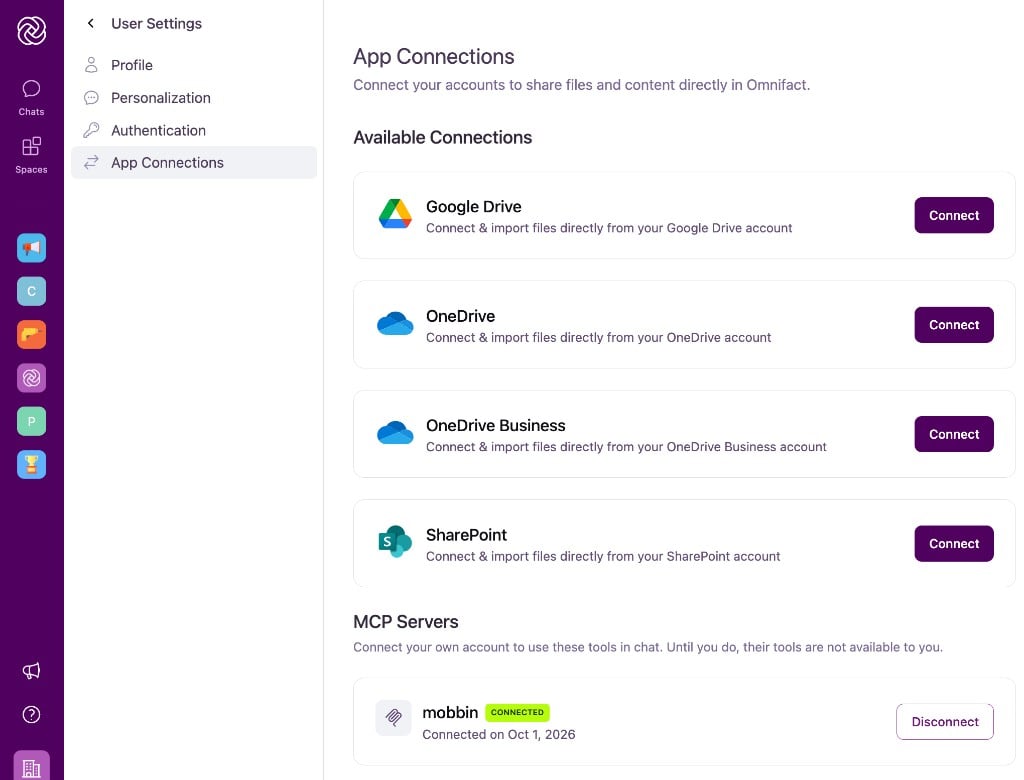
Task: Open the Personalization settings page
Action: click(x=194, y=97)
